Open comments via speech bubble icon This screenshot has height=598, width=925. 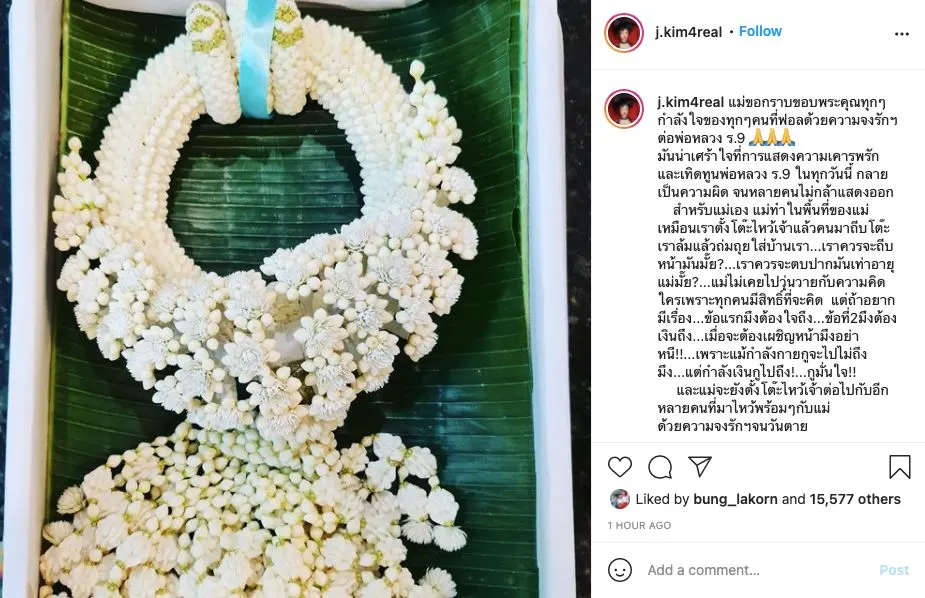660,467
